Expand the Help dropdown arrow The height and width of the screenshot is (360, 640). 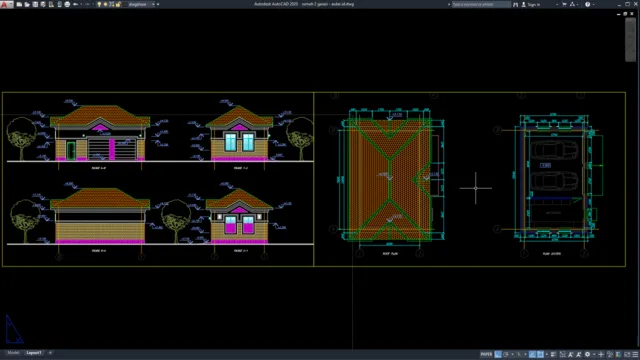click(x=594, y=4)
